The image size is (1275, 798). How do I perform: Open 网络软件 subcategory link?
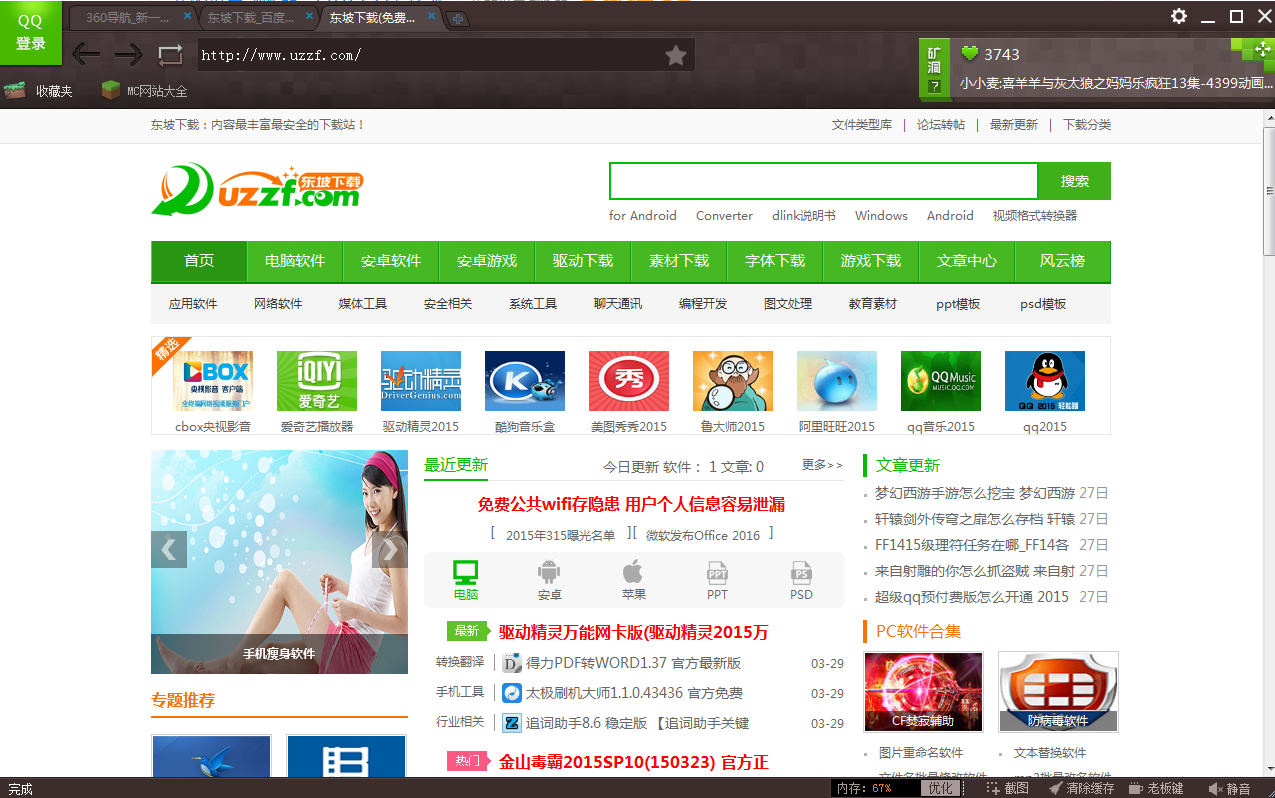278,304
